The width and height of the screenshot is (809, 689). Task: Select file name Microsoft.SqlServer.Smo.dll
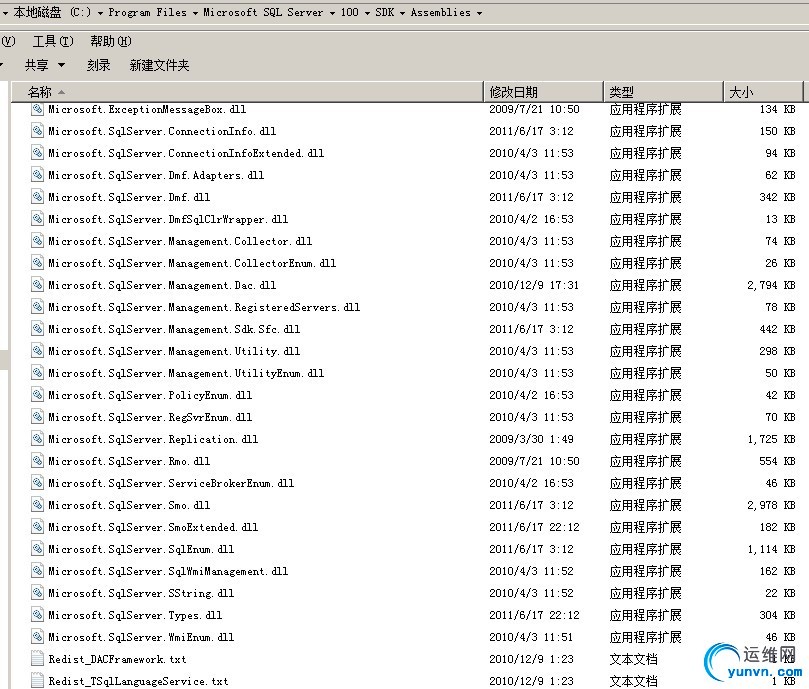[129, 505]
